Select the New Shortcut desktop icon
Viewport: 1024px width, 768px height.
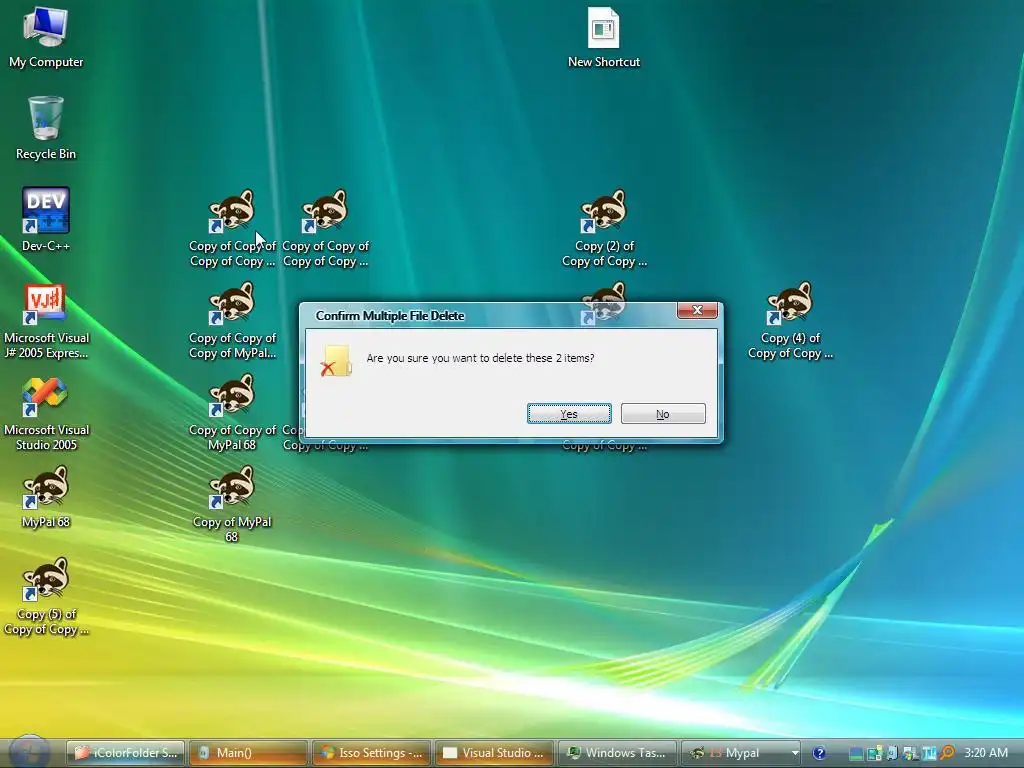click(x=603, y=37)
